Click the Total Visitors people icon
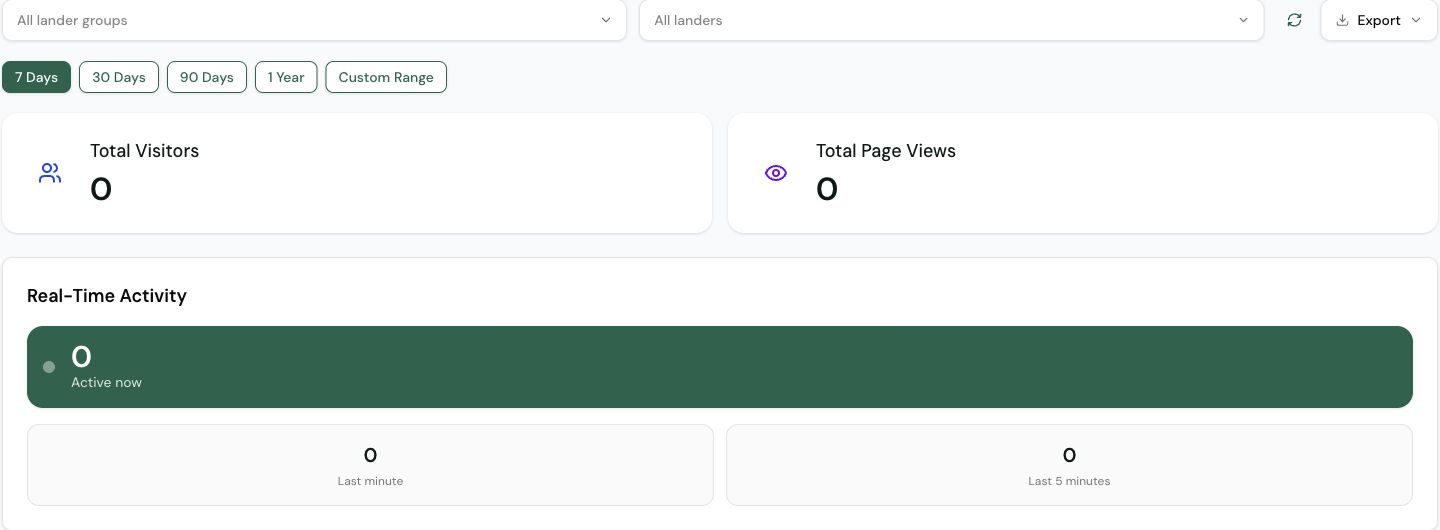Image resolution: width=1440 pixels, height=530 pixels. click(50, 173)
